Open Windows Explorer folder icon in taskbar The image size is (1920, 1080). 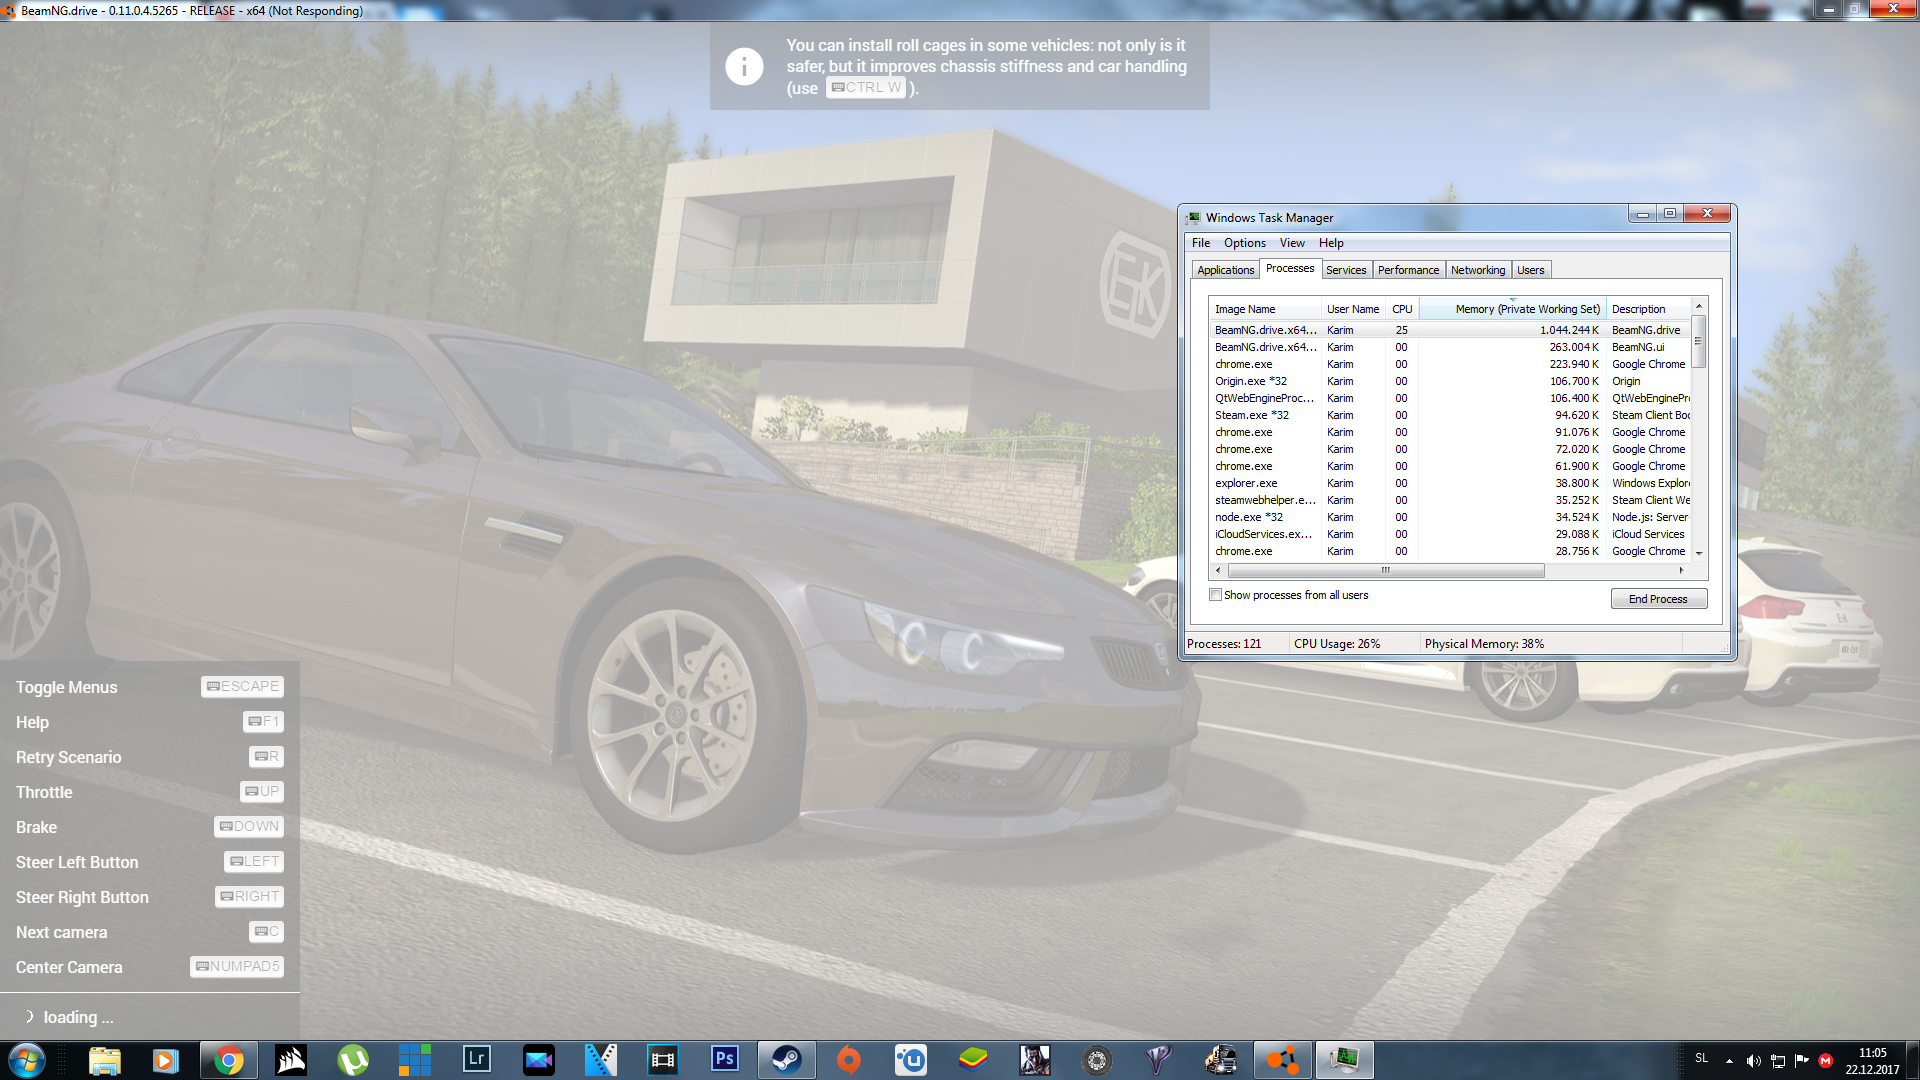[104, 1060]
